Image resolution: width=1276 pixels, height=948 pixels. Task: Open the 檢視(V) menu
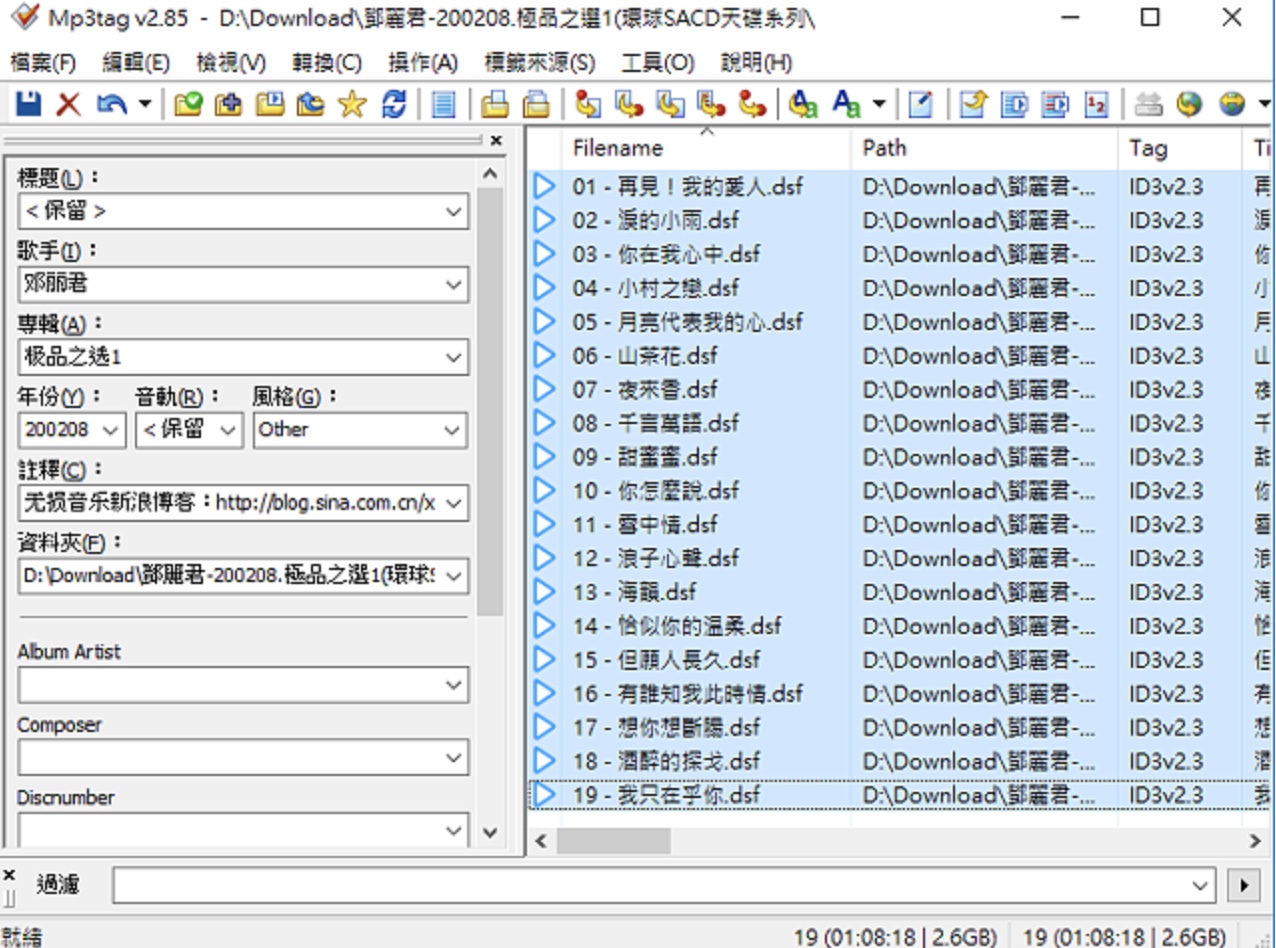231,63
